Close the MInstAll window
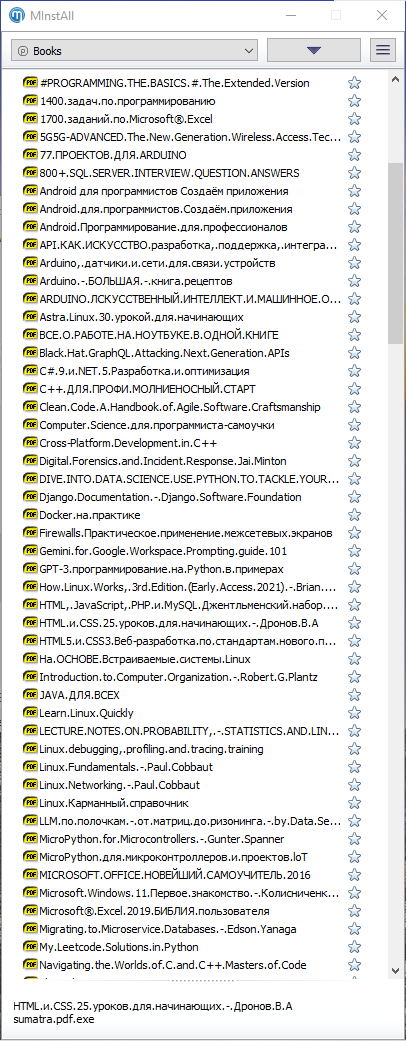Screen dimensions: 406x1041 [x=381, y=14]
